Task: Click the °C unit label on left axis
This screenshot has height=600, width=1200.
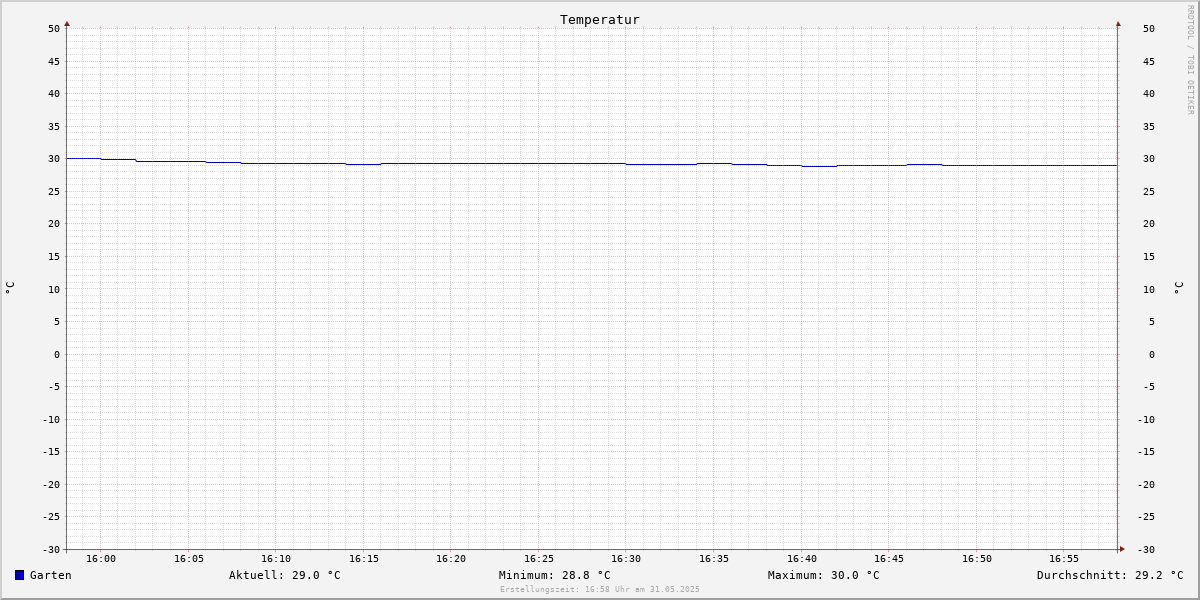Action: coord(10,288)
